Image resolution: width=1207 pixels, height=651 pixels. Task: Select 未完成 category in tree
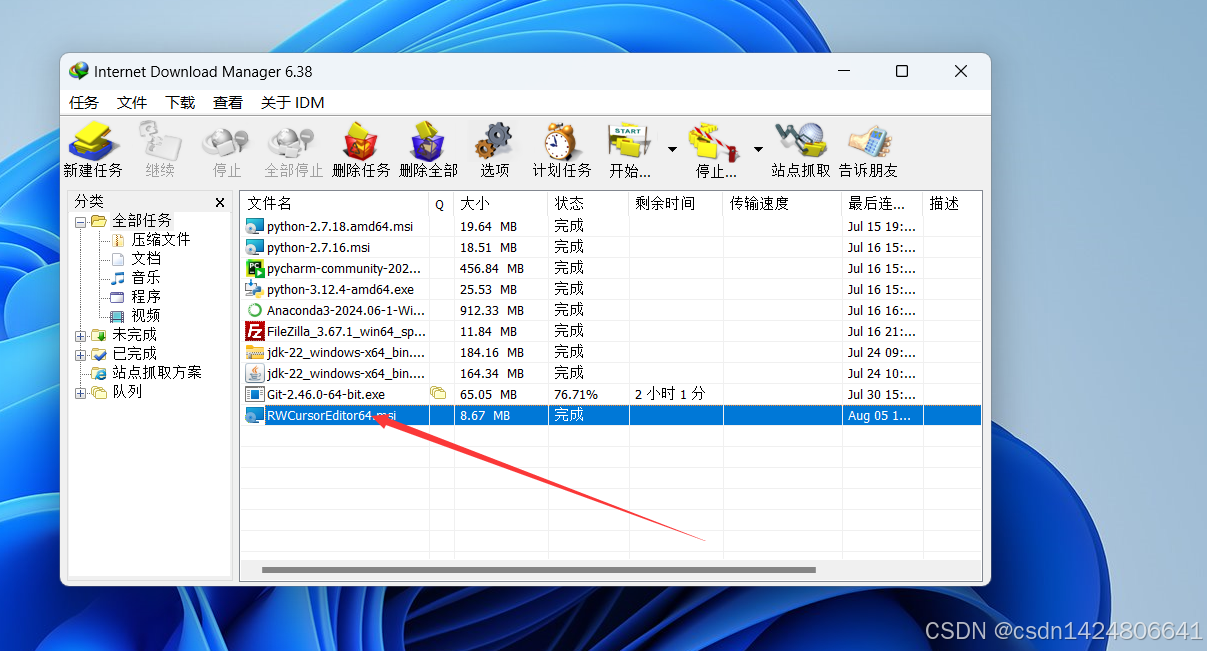134,335
